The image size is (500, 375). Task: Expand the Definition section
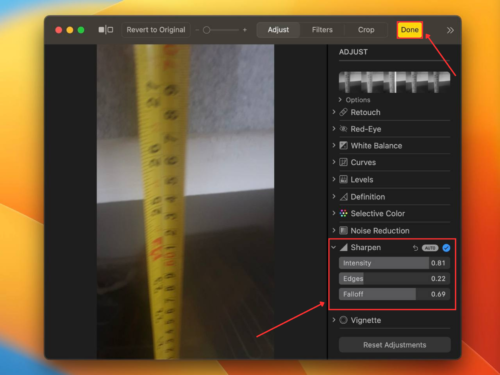334,197
